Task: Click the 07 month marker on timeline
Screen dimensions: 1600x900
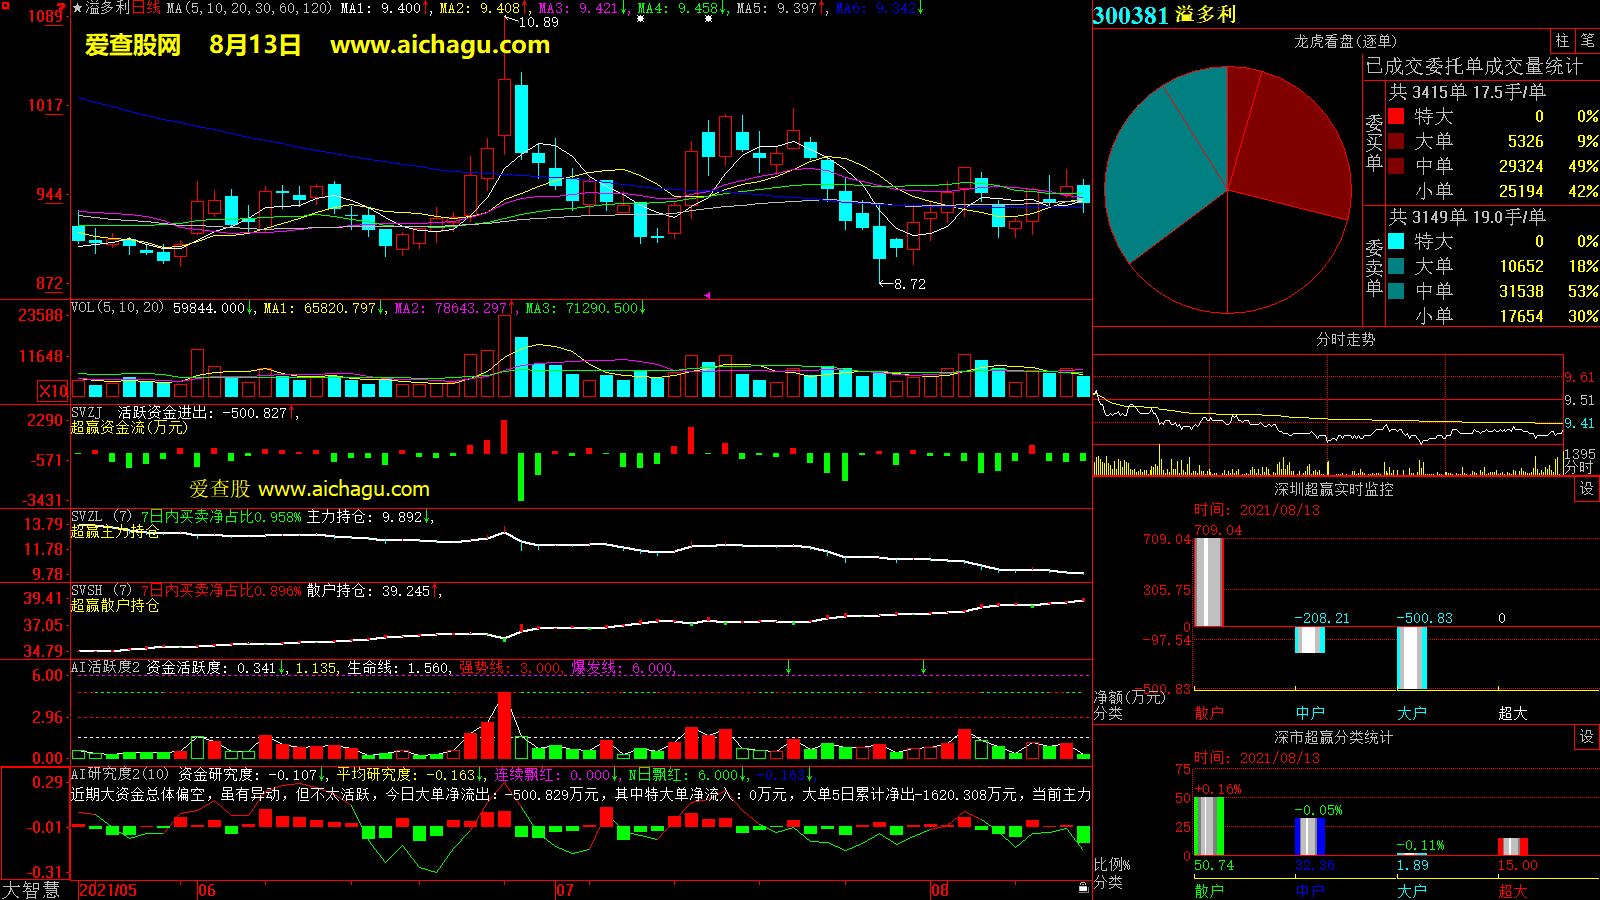Action: tap(565, 890)
